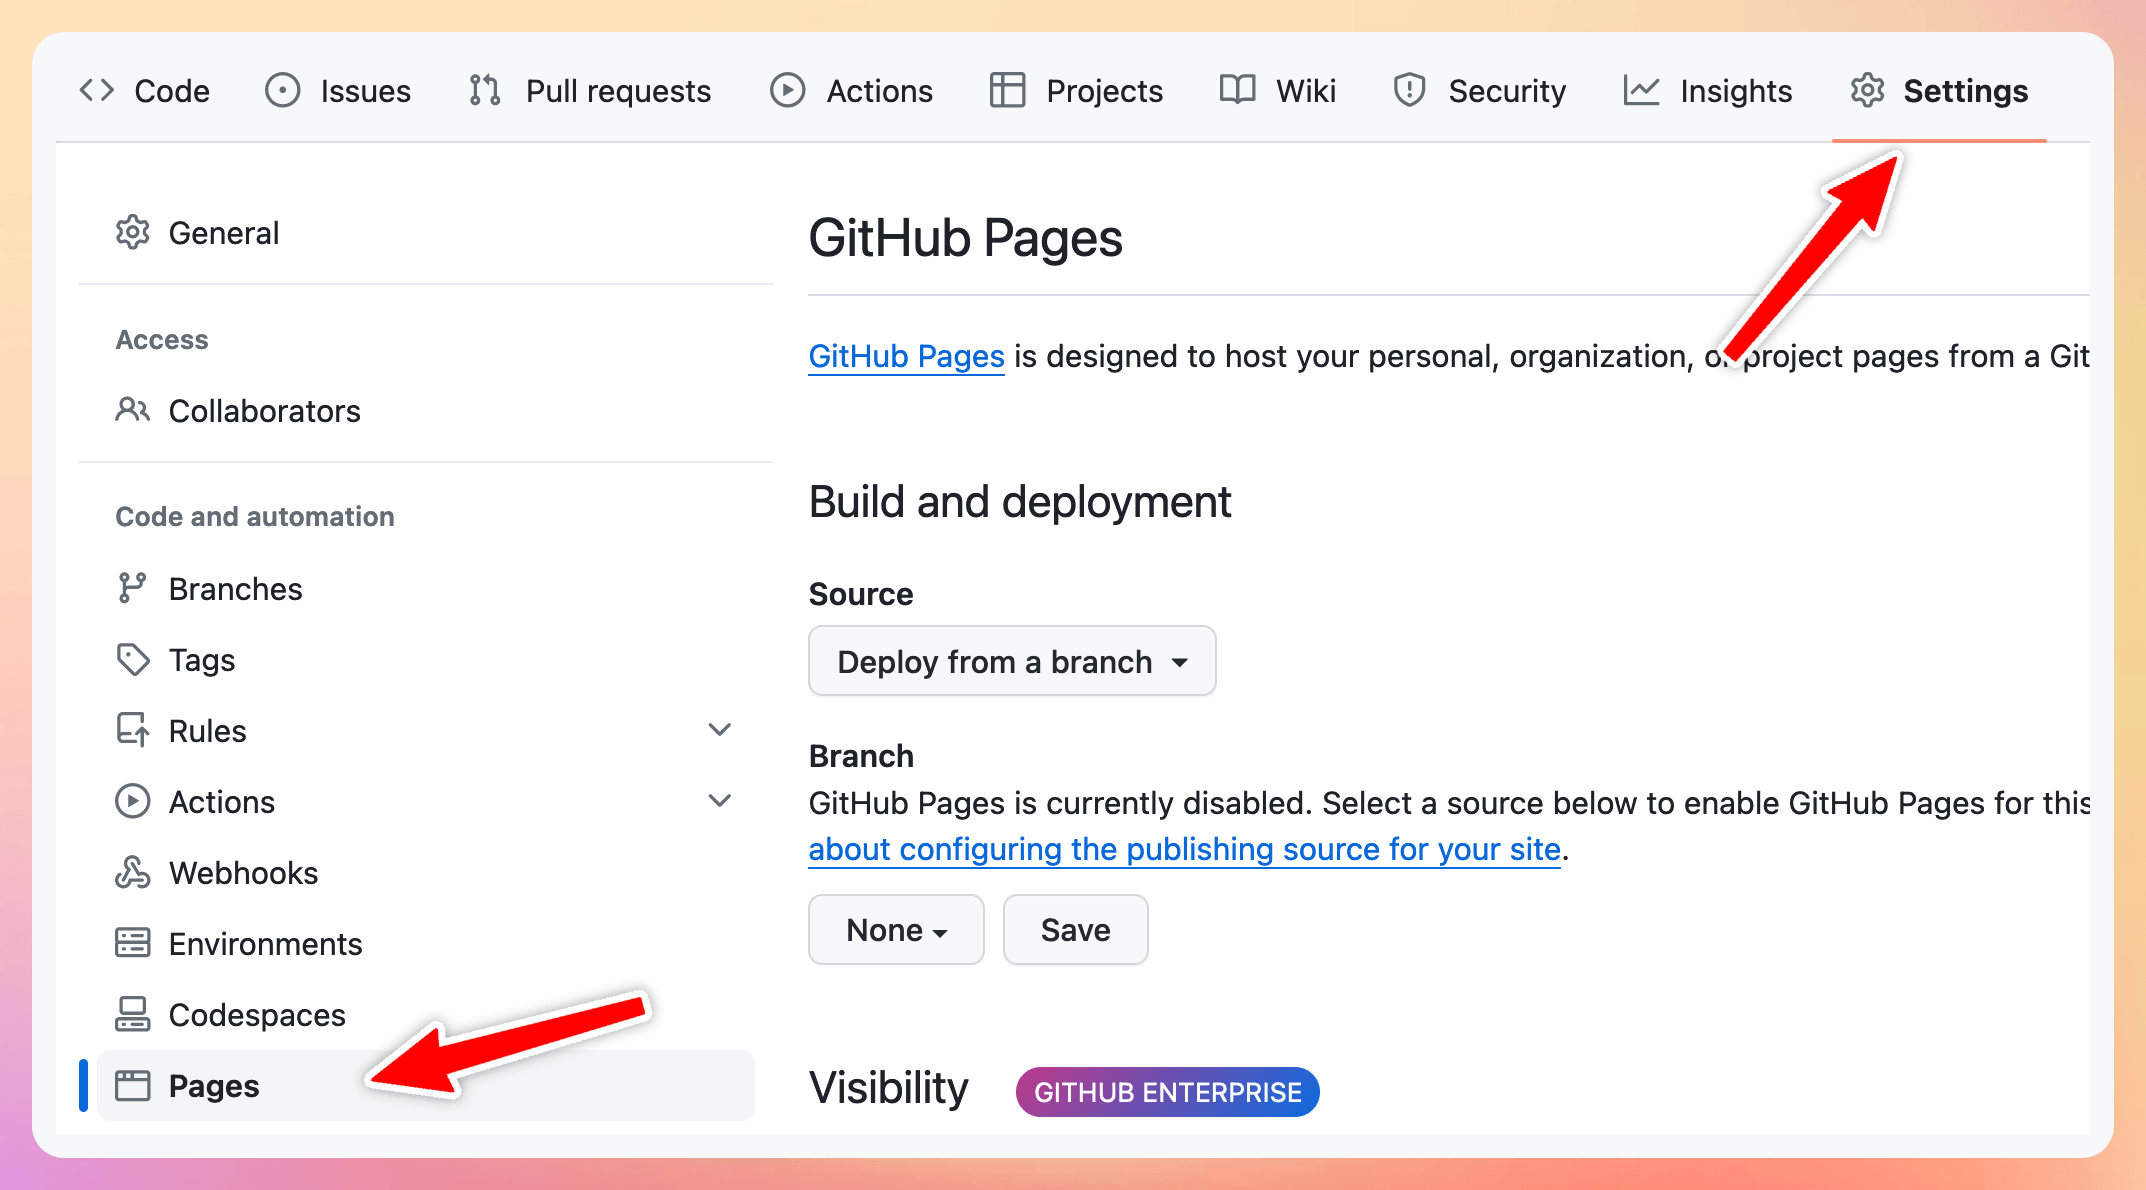Expand the Rules section chevron
Image resolution: width=2146 pixels, height=1190 pixels.
coord(720,729)
